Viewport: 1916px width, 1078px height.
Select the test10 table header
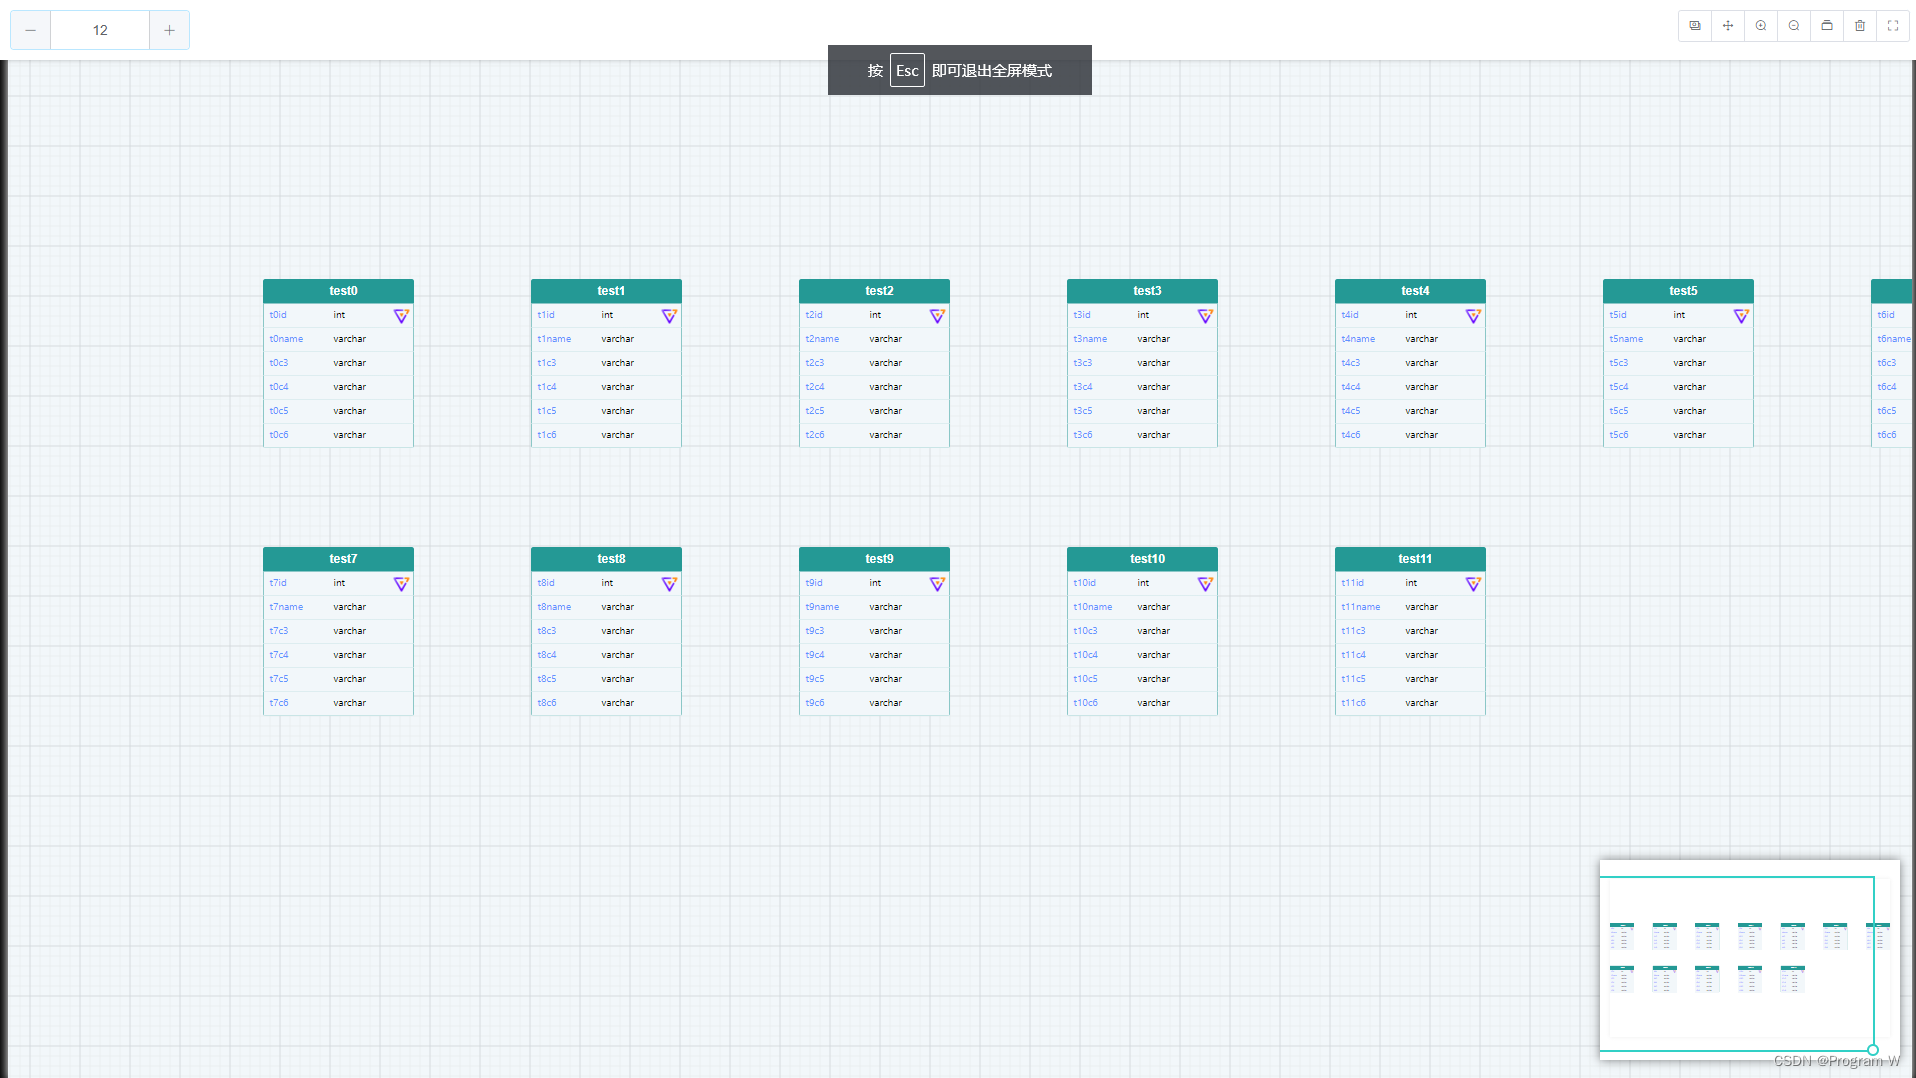coord(1142,559)
